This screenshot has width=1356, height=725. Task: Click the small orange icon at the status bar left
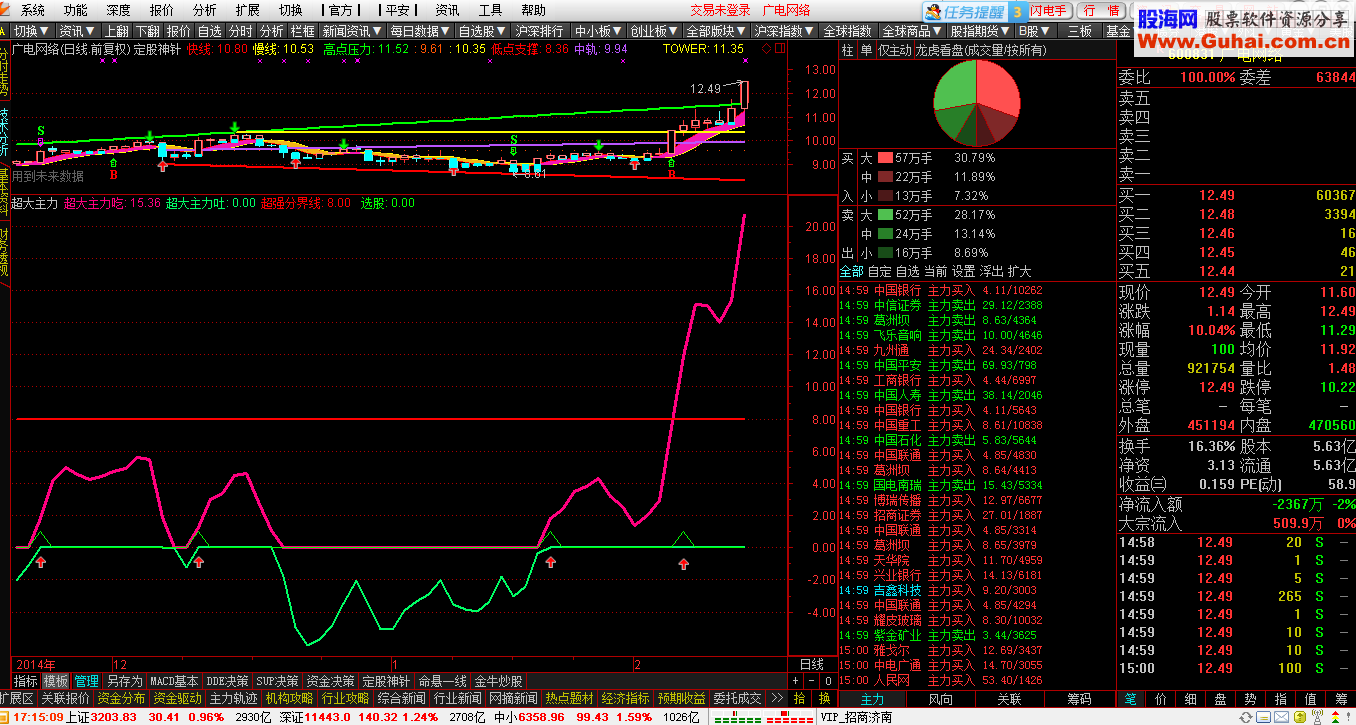click(5, 716)
